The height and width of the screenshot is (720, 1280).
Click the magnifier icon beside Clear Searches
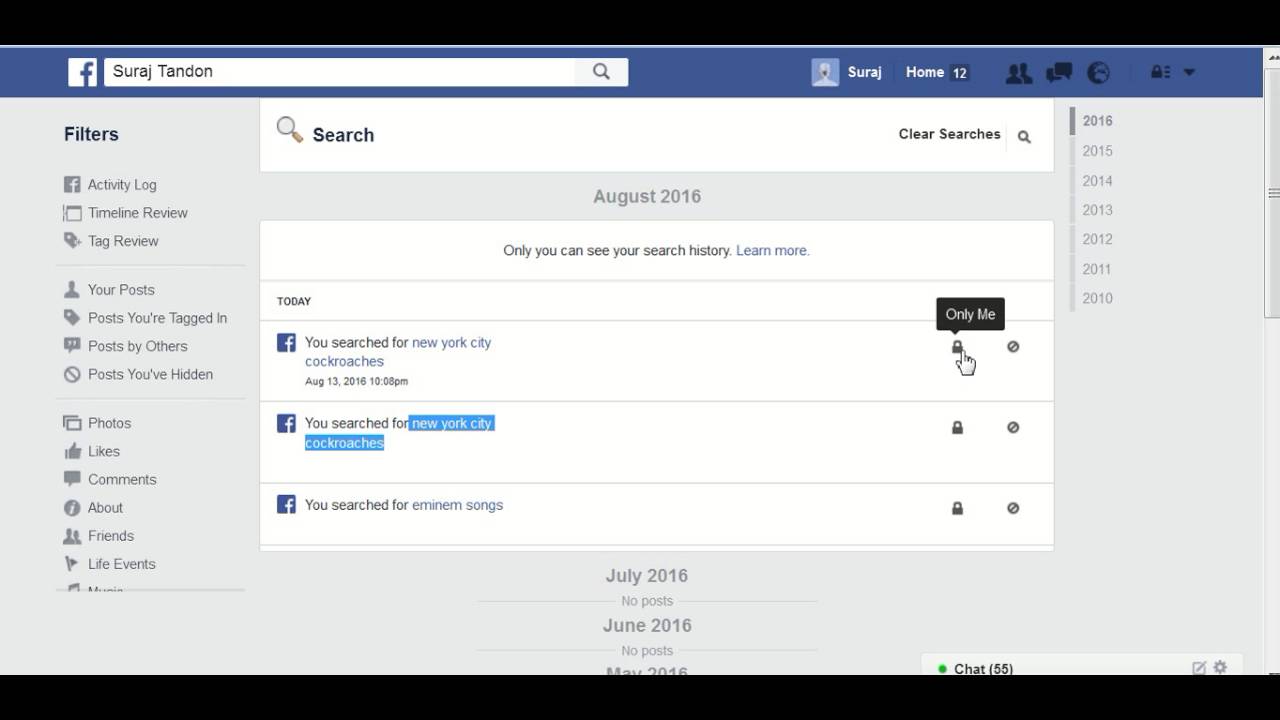coord(1024,137)
